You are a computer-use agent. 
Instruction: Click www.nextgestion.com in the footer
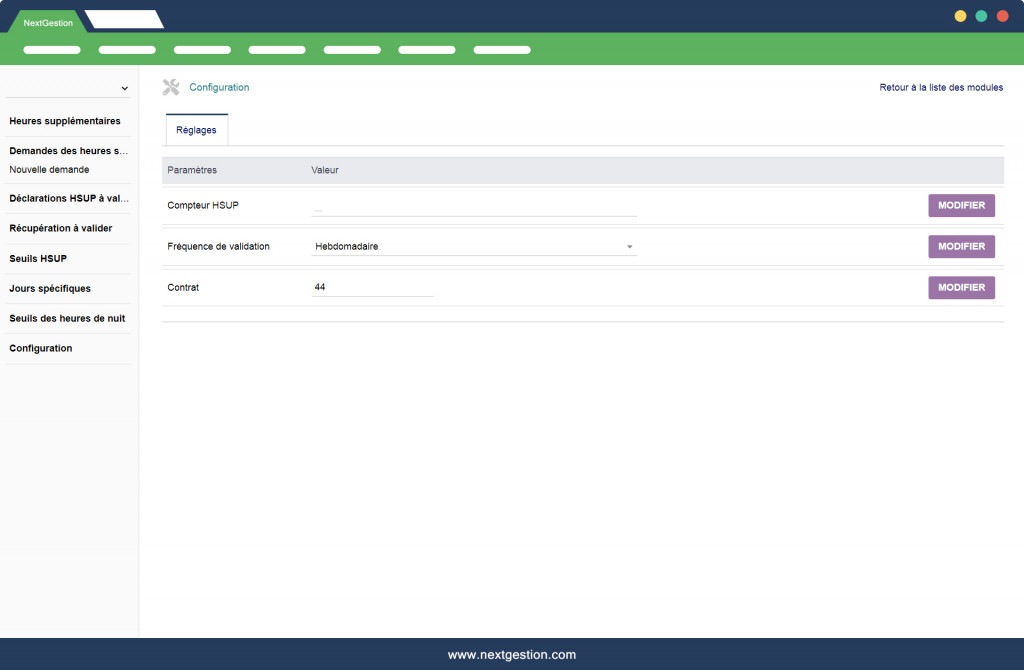[x=512, y=654]
